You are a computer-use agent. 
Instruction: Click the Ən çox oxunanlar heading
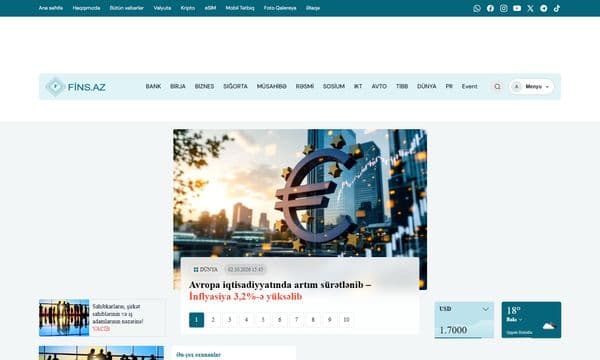[x=198, y=355]
